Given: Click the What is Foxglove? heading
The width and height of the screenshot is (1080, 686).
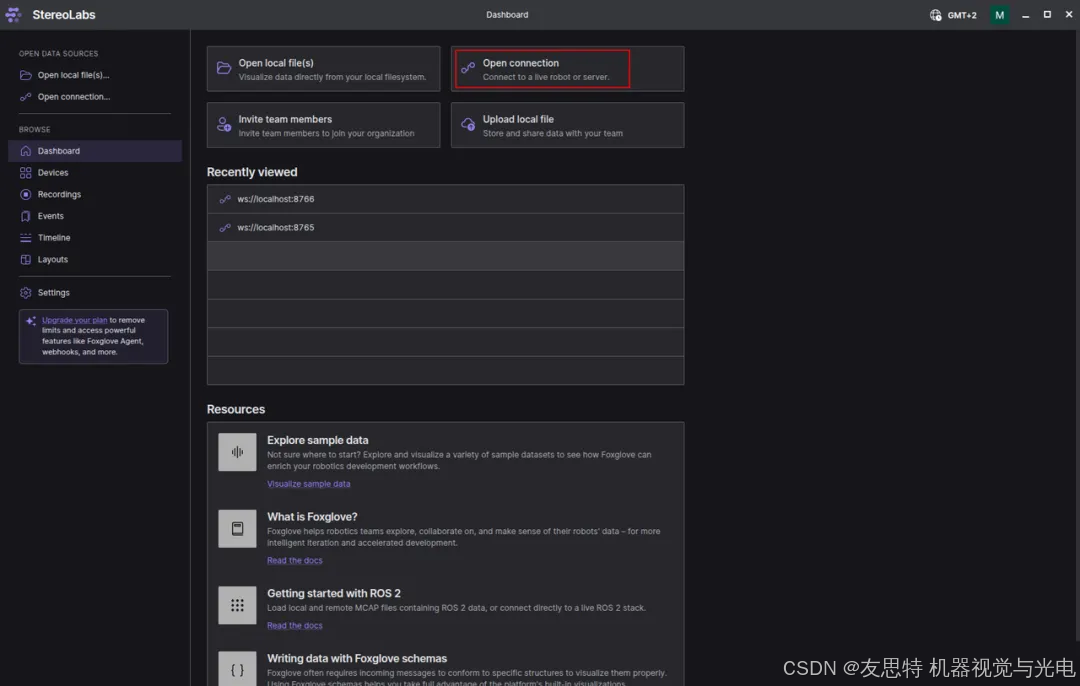Looking at the screenshot, I should [x=312, y=517].
